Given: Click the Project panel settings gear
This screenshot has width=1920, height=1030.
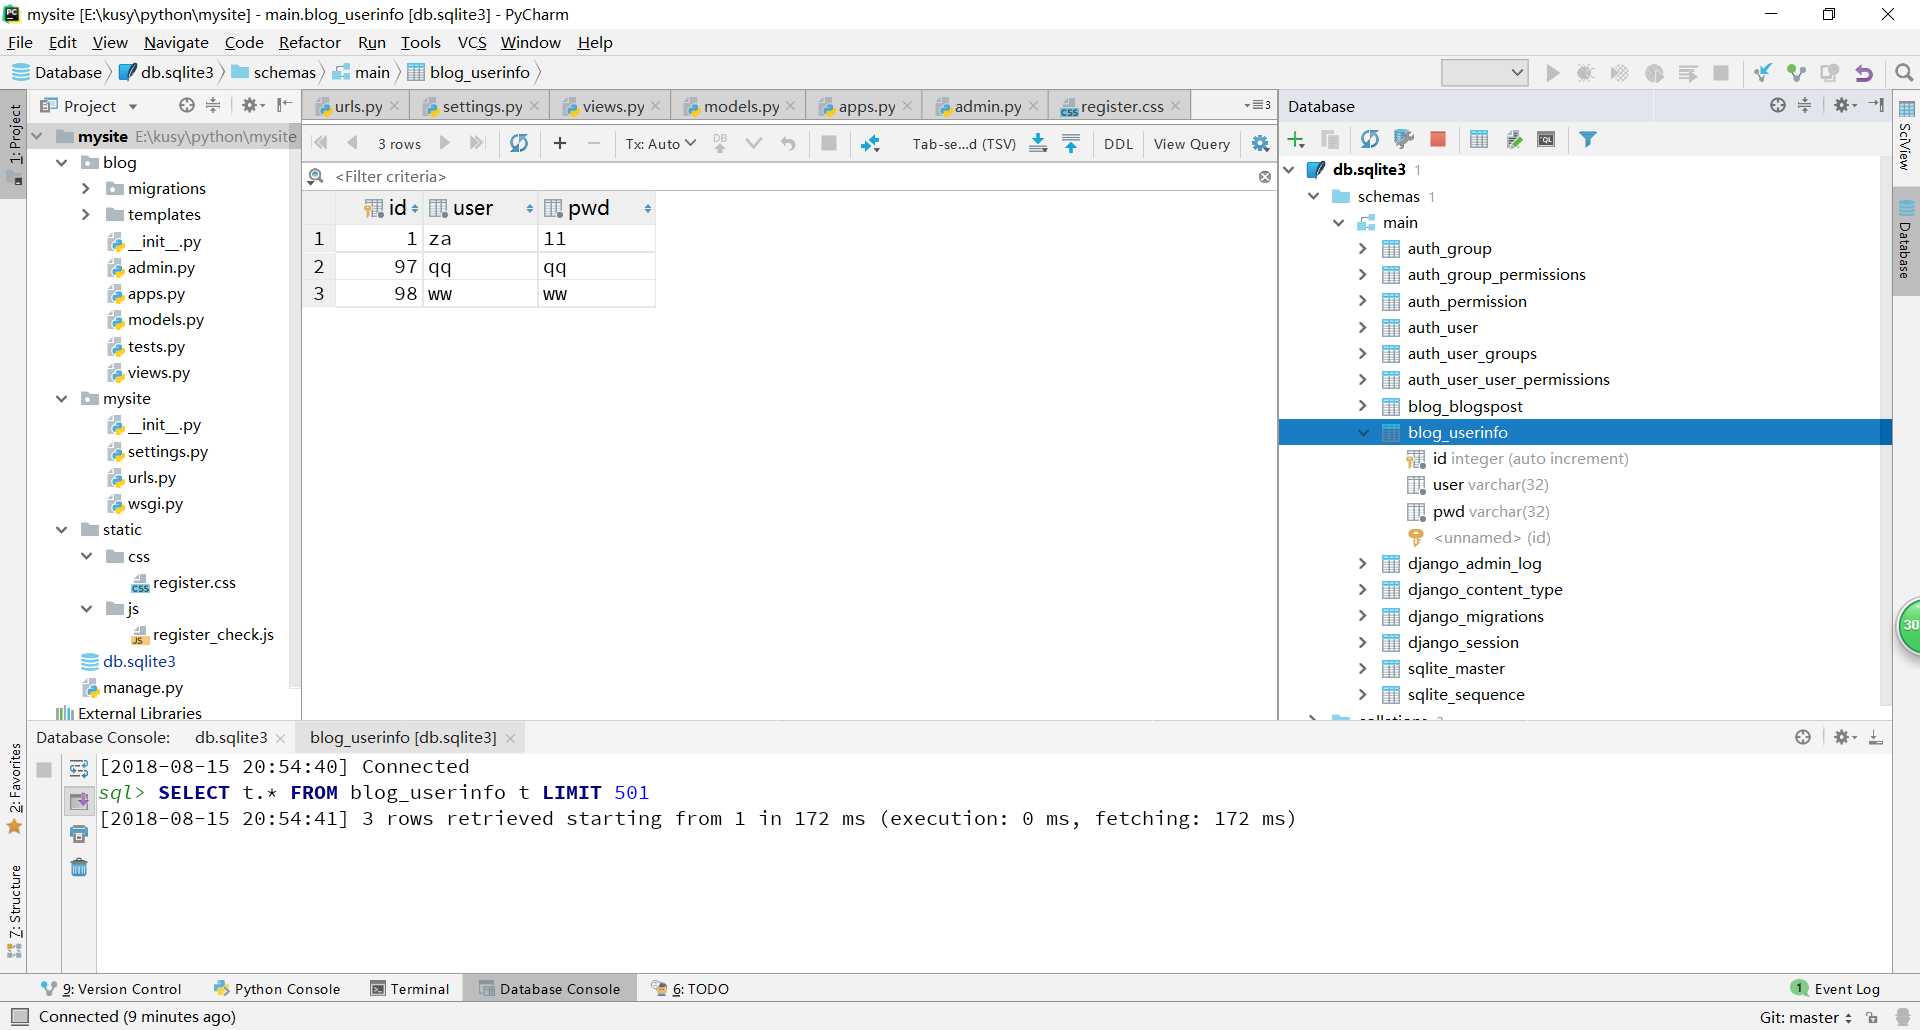Looking at the screenshot, I should [252, 105].
